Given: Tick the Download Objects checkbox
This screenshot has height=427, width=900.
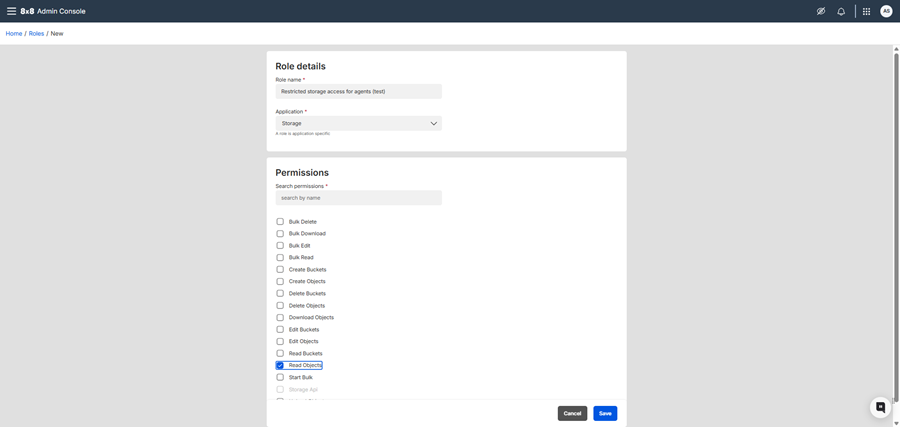Looking at the screenshot, I should coord(280,318).
